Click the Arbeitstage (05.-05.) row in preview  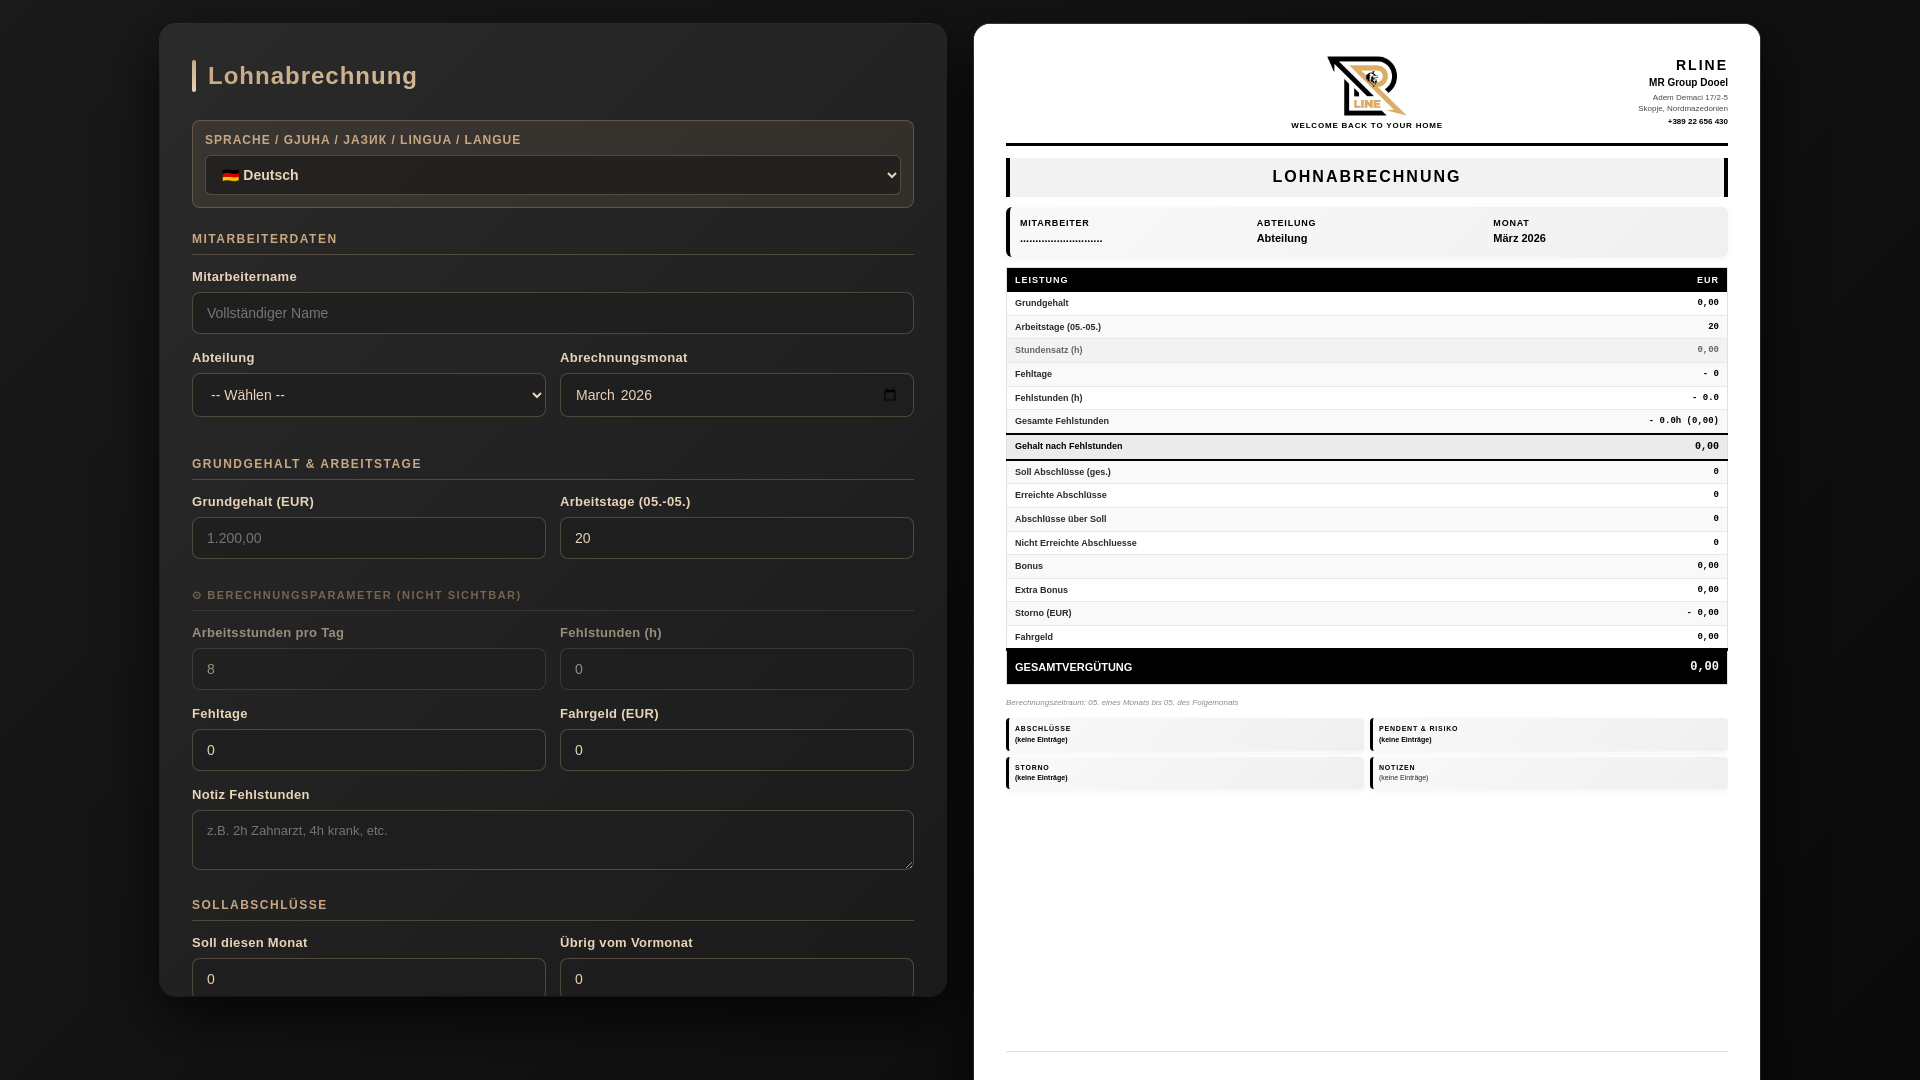(1366, 327)
